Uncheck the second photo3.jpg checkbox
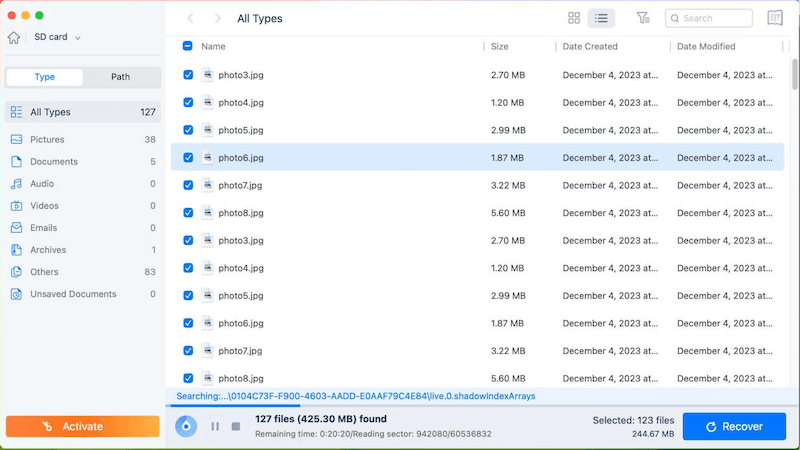Viewport: 800px width, 450px height. click(188, 240)
